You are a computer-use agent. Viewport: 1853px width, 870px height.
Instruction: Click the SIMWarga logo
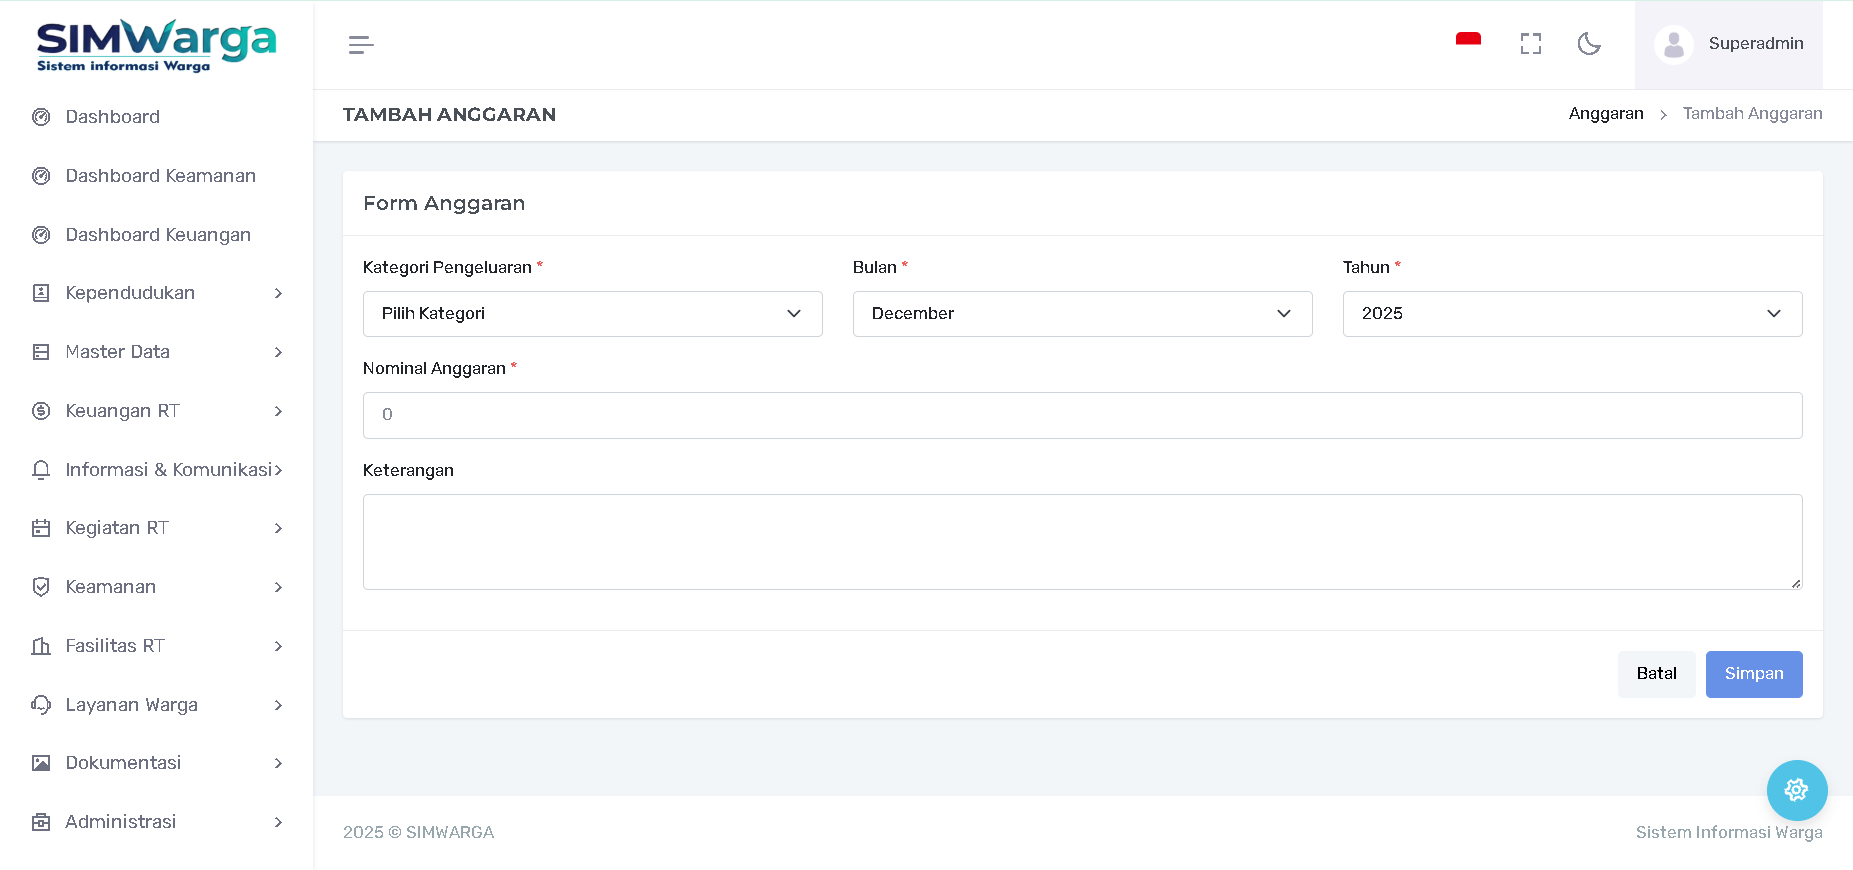point(156,45)
